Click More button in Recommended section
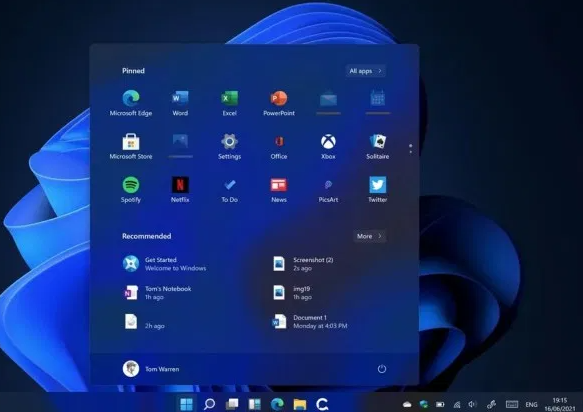 (x=370, y=236)
